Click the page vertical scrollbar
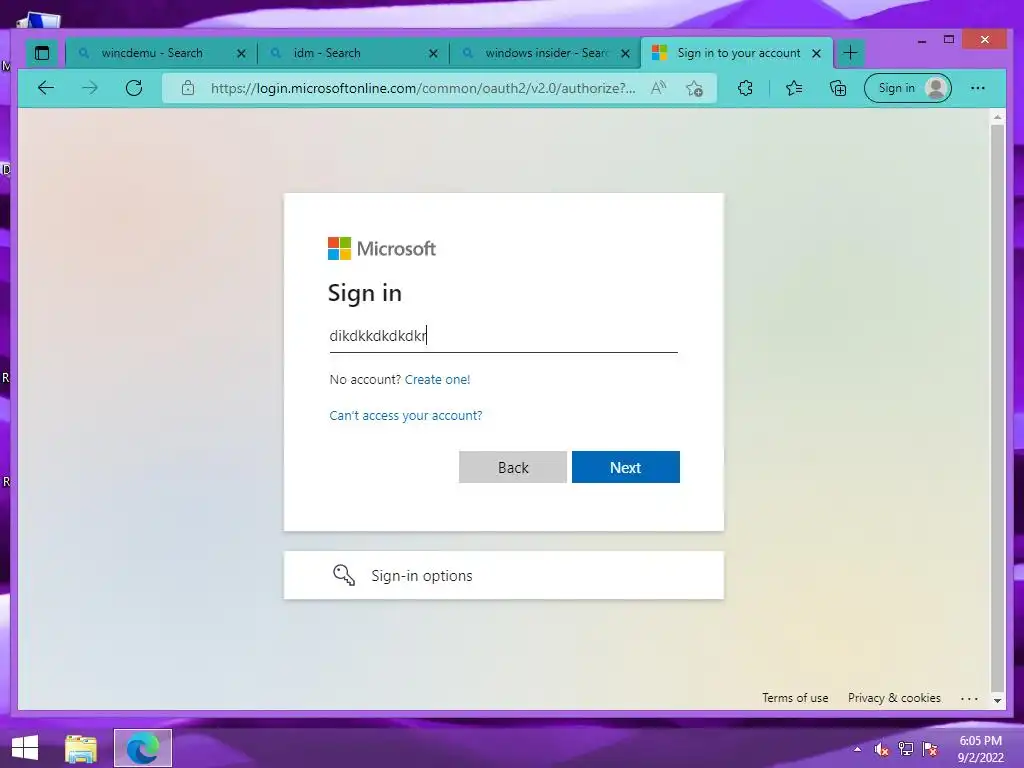 tap(997, 407)
